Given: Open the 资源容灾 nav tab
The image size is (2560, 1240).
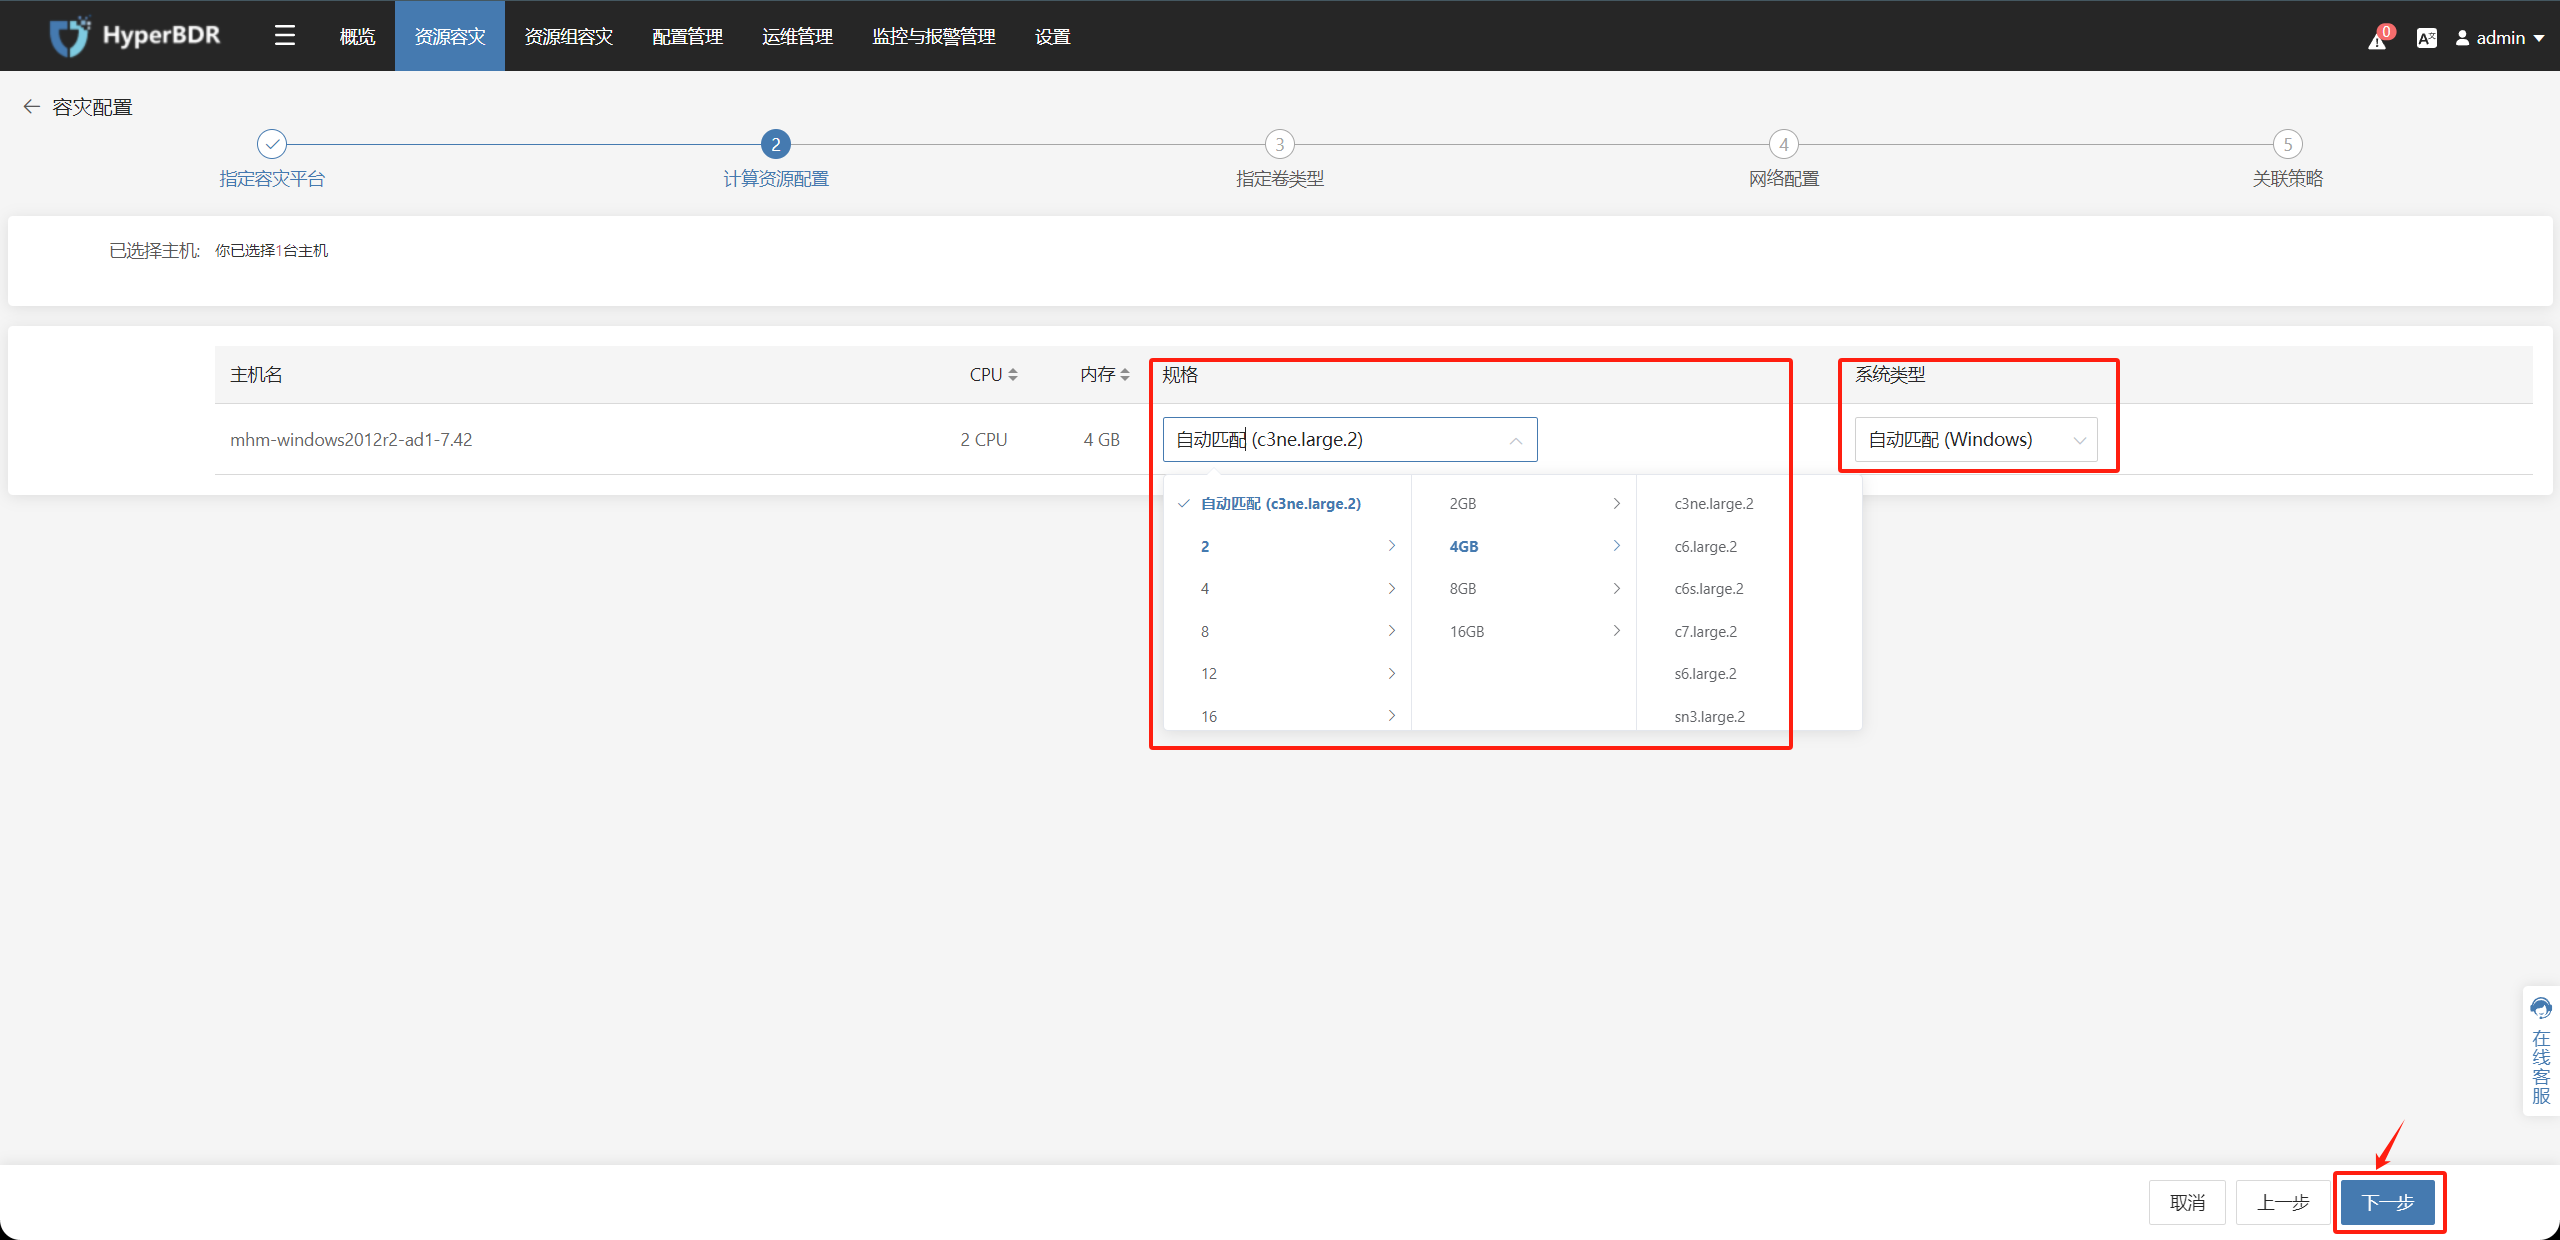Looking at the screenshot, I should click(450, 37).
